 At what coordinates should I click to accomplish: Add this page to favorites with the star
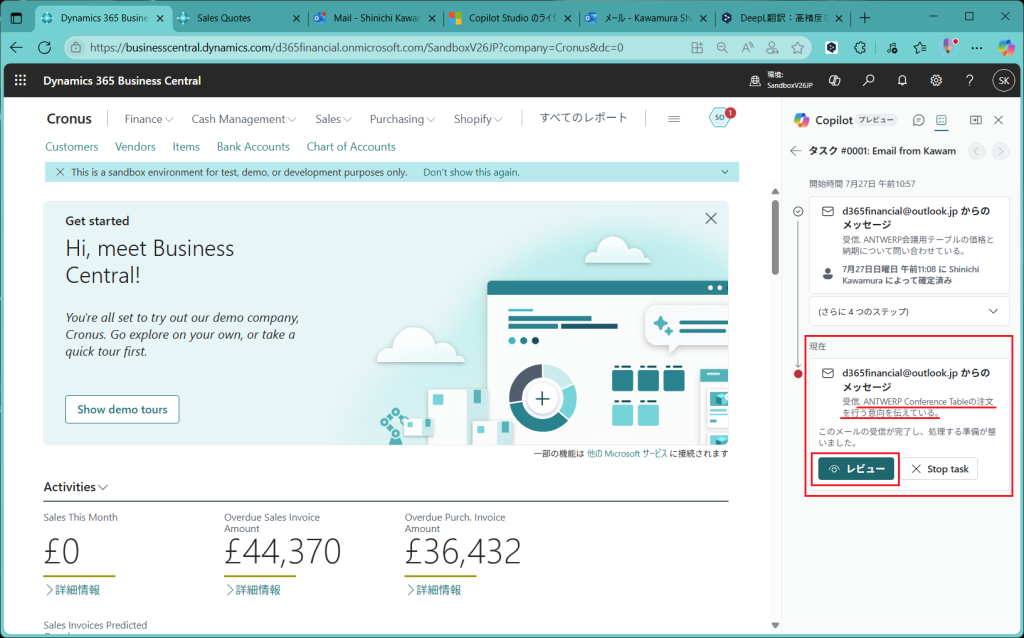pyautogui.click(x=797, y=48)
